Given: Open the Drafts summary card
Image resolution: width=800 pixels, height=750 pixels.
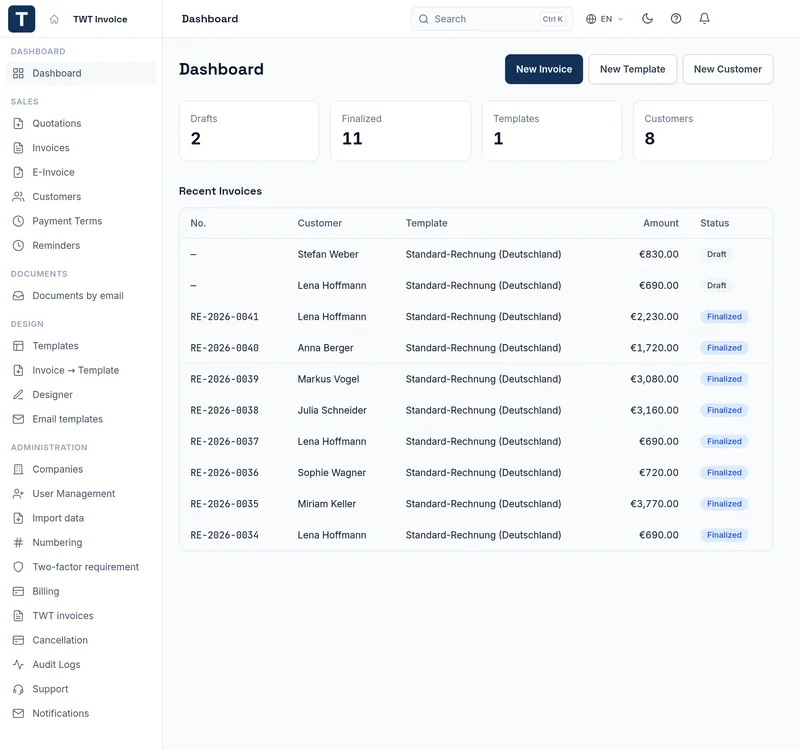Looking at the screenshot, I should [x=249, y=131].
